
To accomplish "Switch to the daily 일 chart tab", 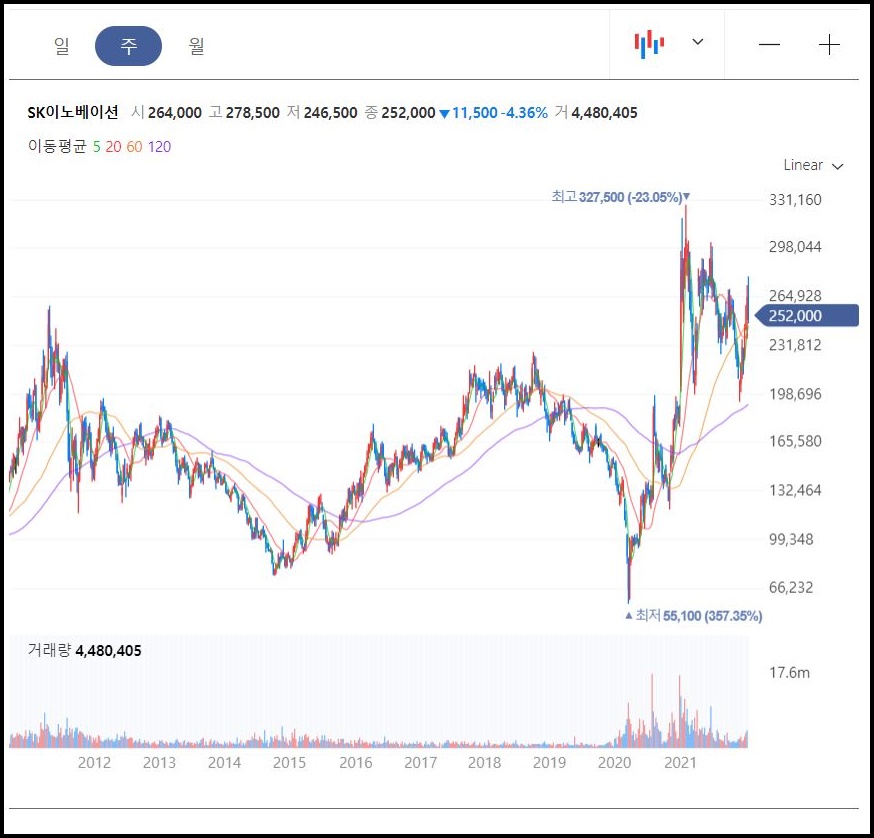I will point(62,46).
